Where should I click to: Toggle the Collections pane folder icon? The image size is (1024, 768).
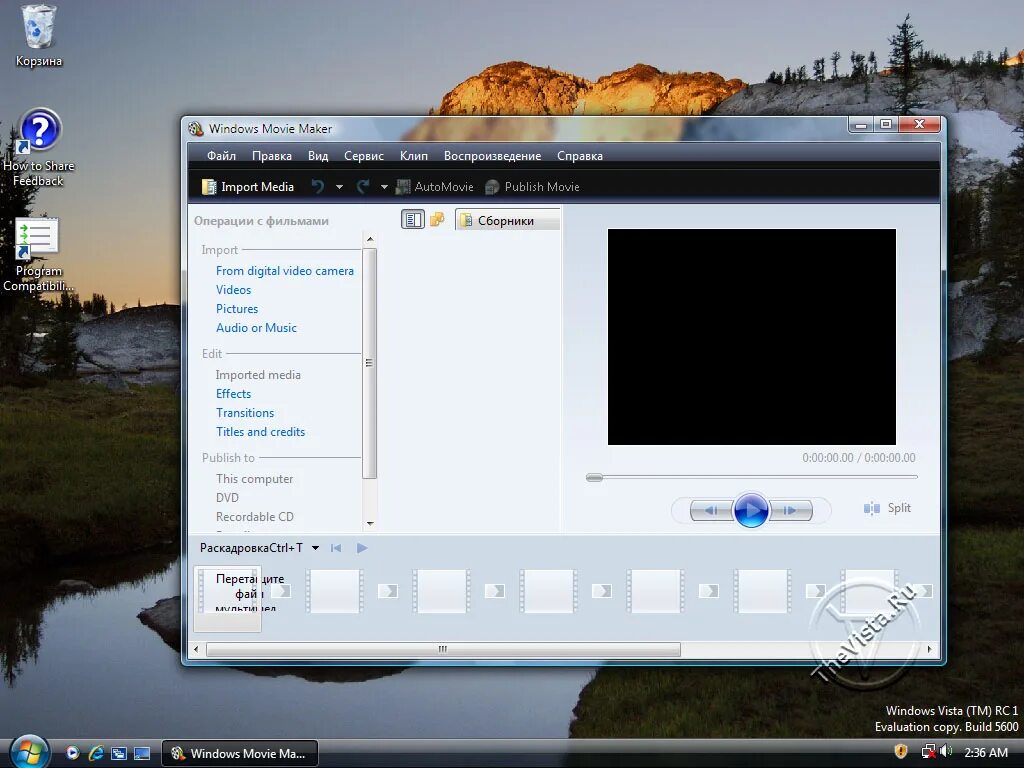point(437,220)
